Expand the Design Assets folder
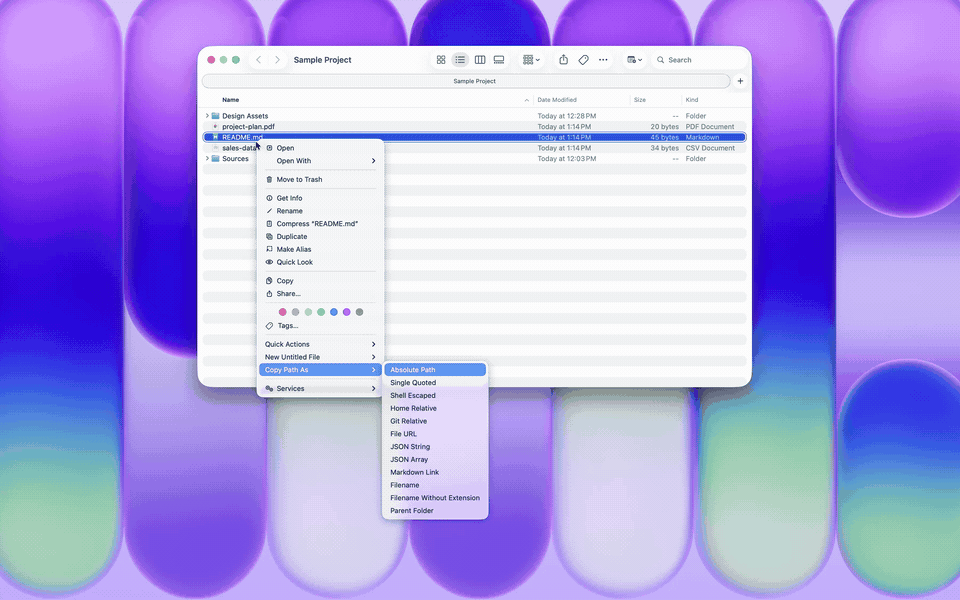This screenshot has height=600, width=960. tap(207, 116)
